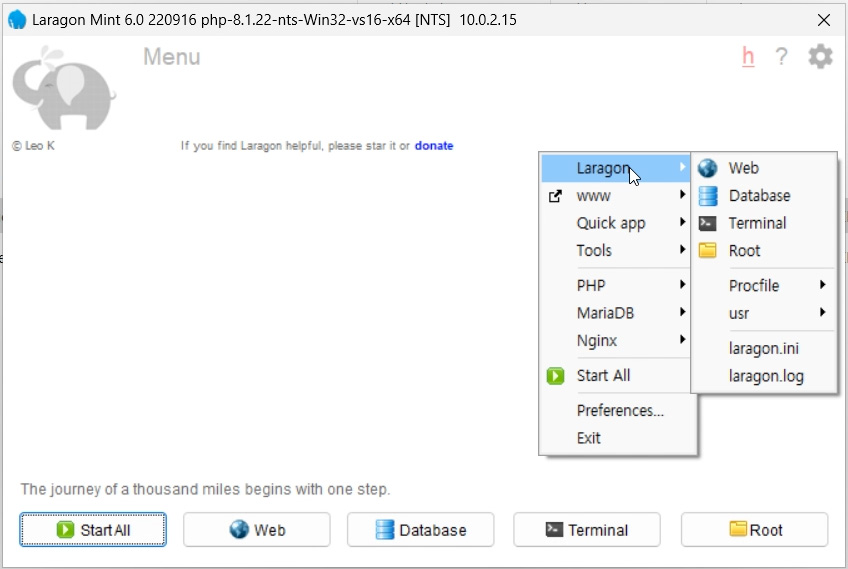Image resolution: width=848 pixels, height=569 pixels.
Task: Expand the PHP submenu arrow
Action: click(683, 284)
